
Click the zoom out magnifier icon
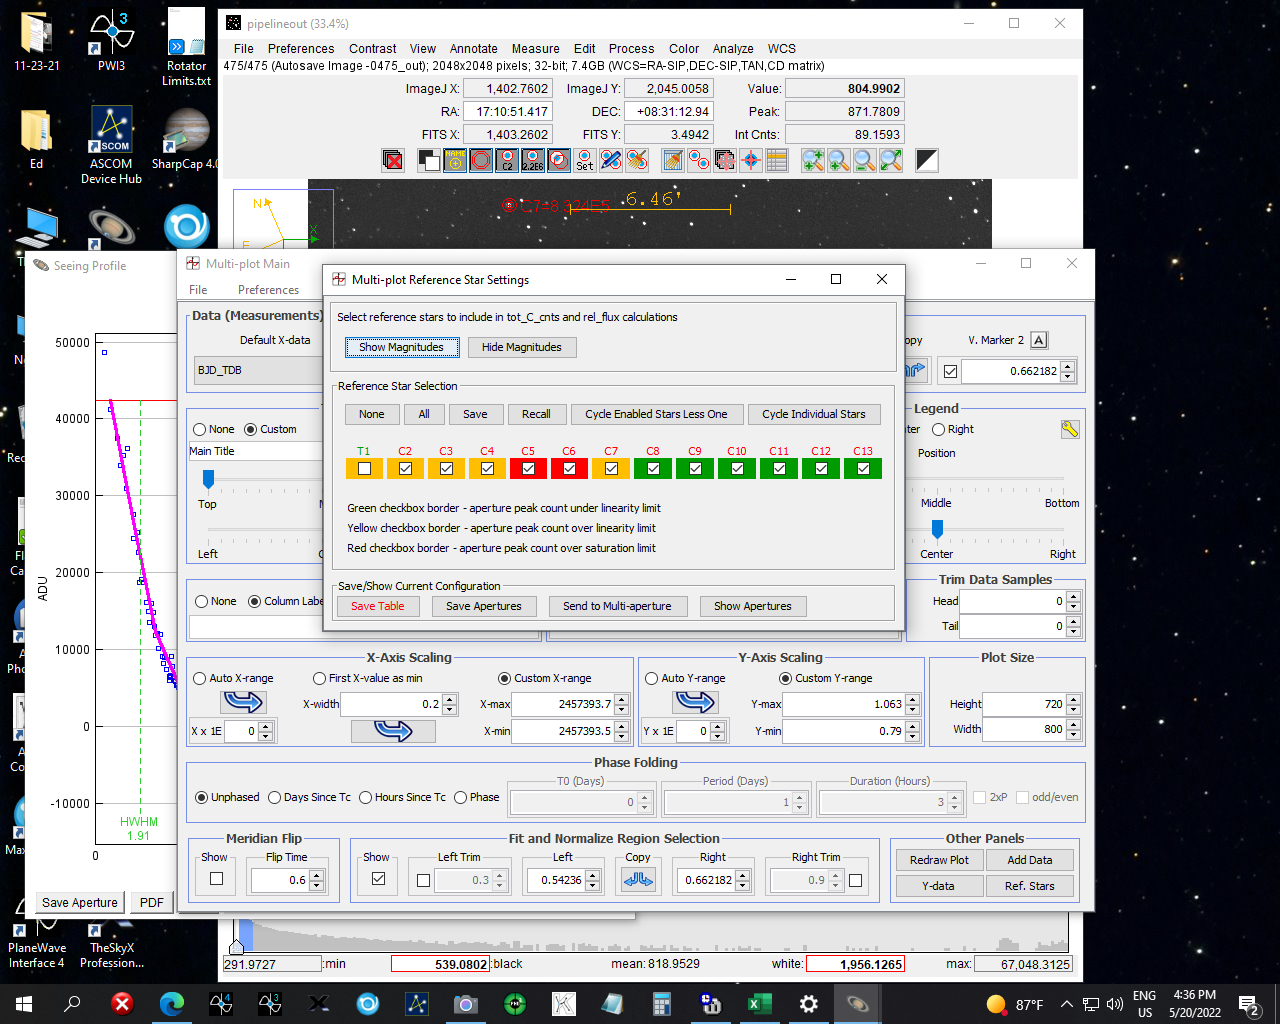point(865,160)
